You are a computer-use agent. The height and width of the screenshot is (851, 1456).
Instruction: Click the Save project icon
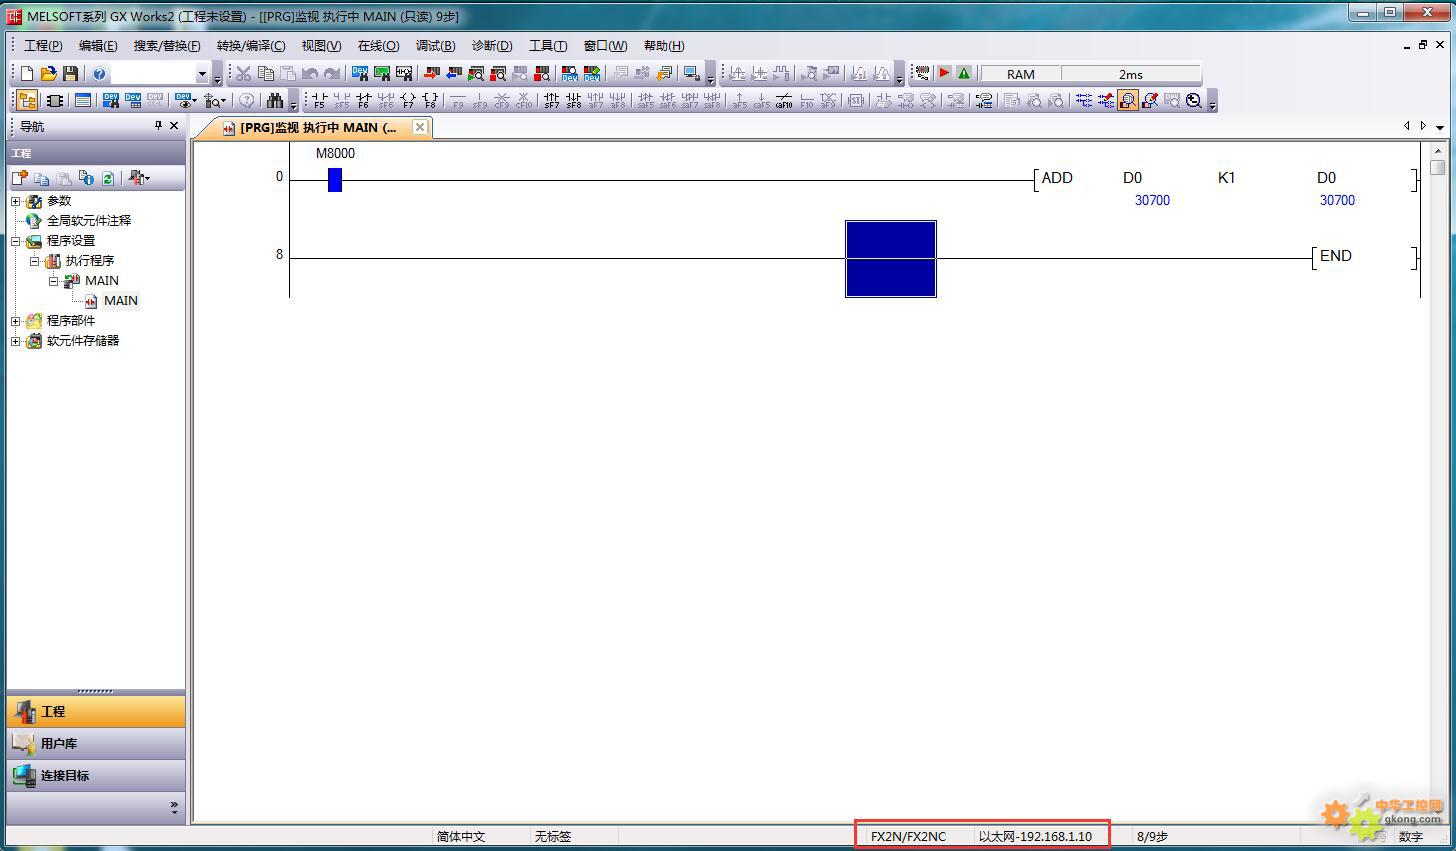70,74
